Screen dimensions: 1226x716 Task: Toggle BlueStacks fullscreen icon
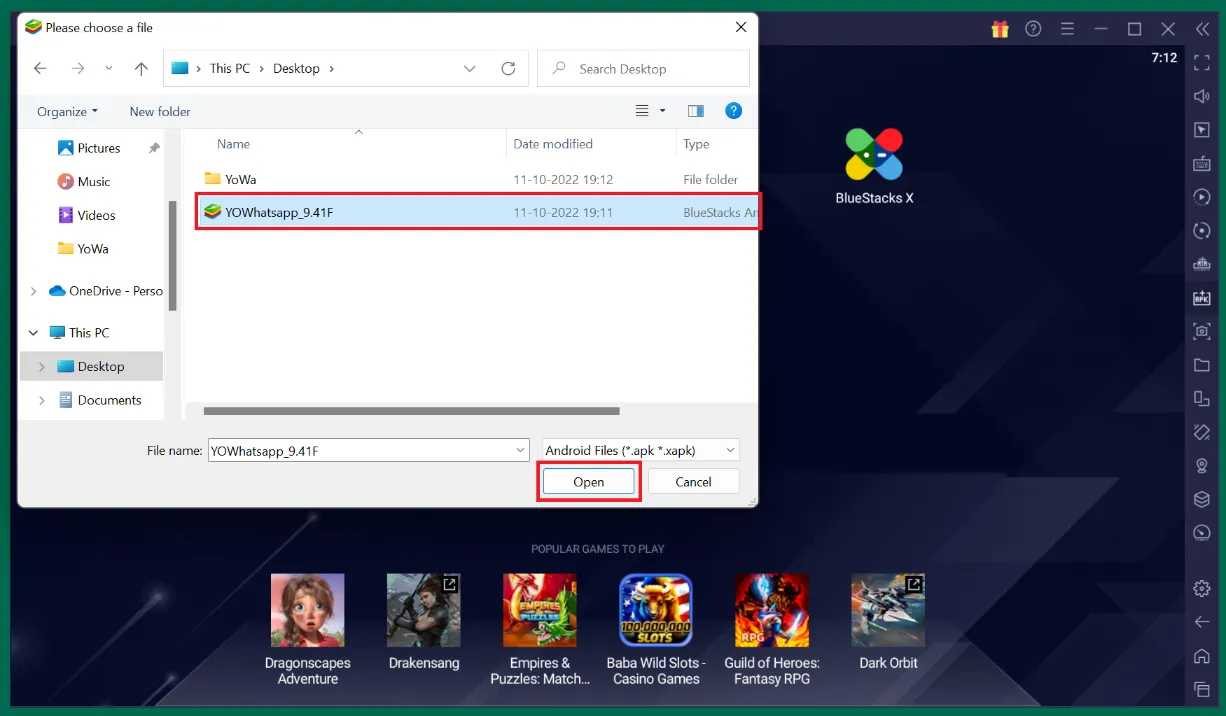tap(1202, 63)
